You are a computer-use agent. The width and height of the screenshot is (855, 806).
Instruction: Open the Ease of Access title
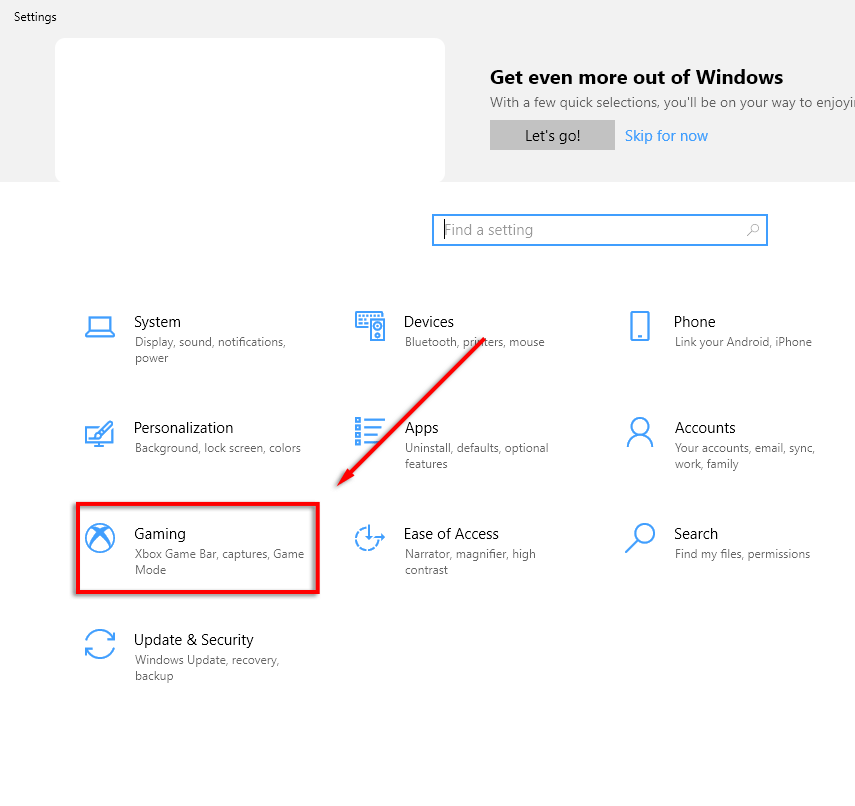click(451, 533)
